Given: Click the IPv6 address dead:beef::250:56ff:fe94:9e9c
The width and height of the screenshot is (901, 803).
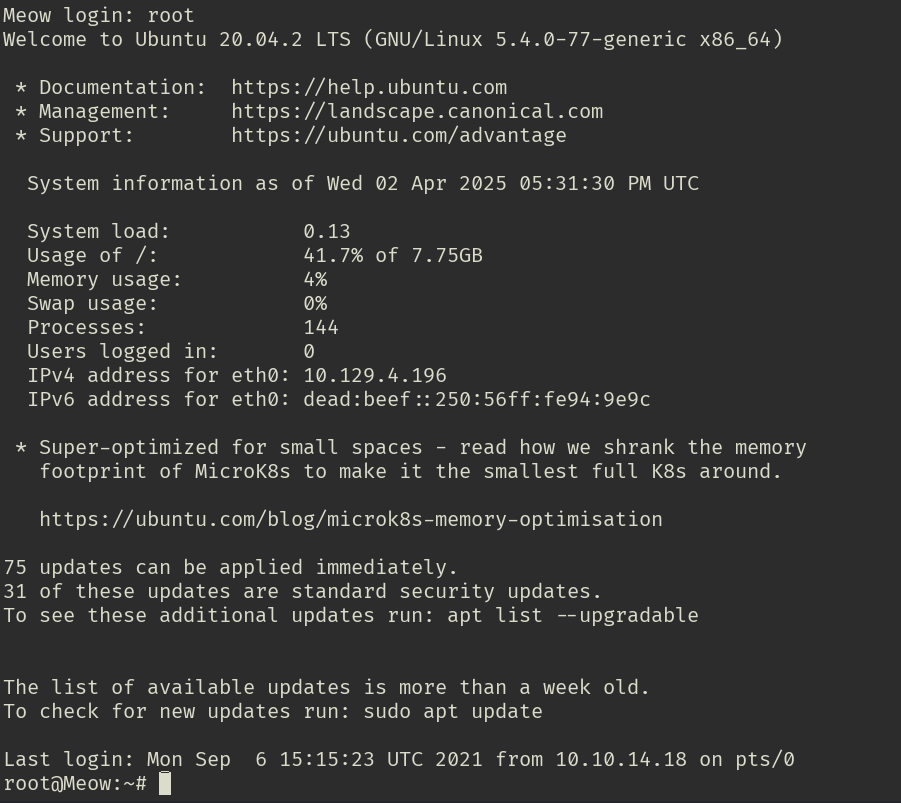Looking at the screenshot, I should [x=477, y=400].
